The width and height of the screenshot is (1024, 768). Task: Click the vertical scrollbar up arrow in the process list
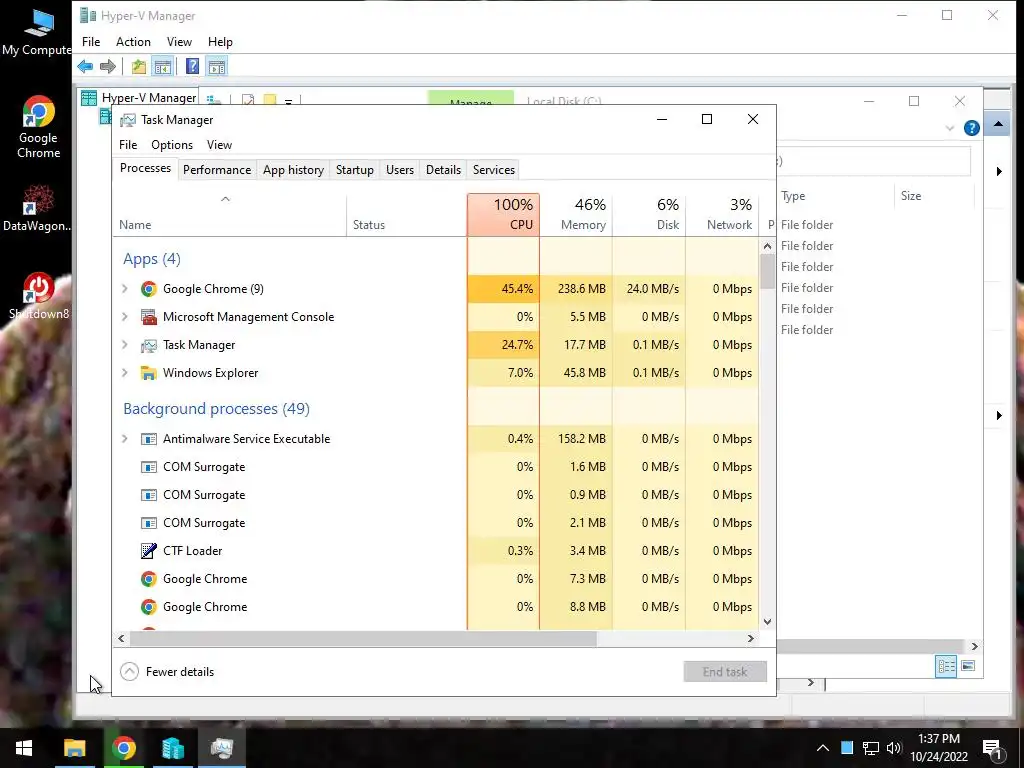767,246
